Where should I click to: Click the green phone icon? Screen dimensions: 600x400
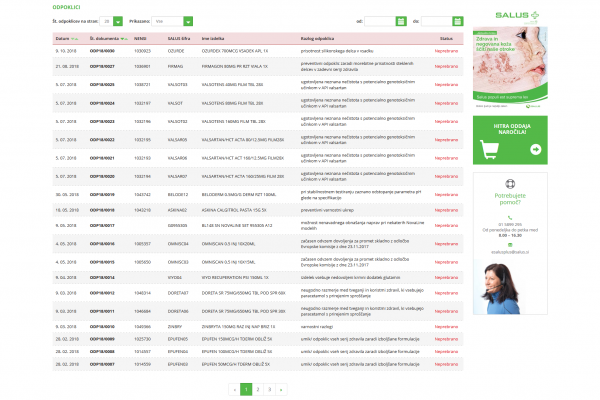(510, 217)
